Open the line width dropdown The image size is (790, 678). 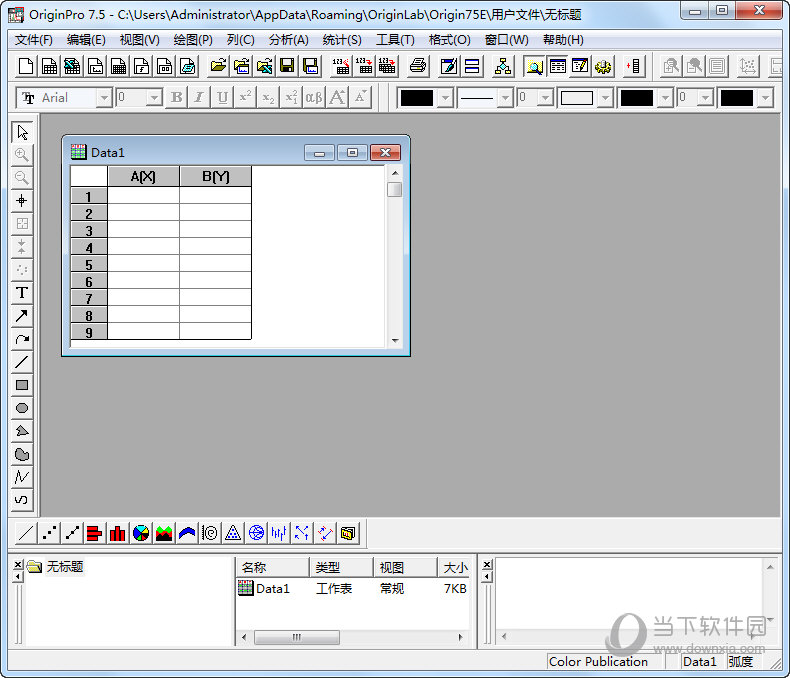(545, 98)
